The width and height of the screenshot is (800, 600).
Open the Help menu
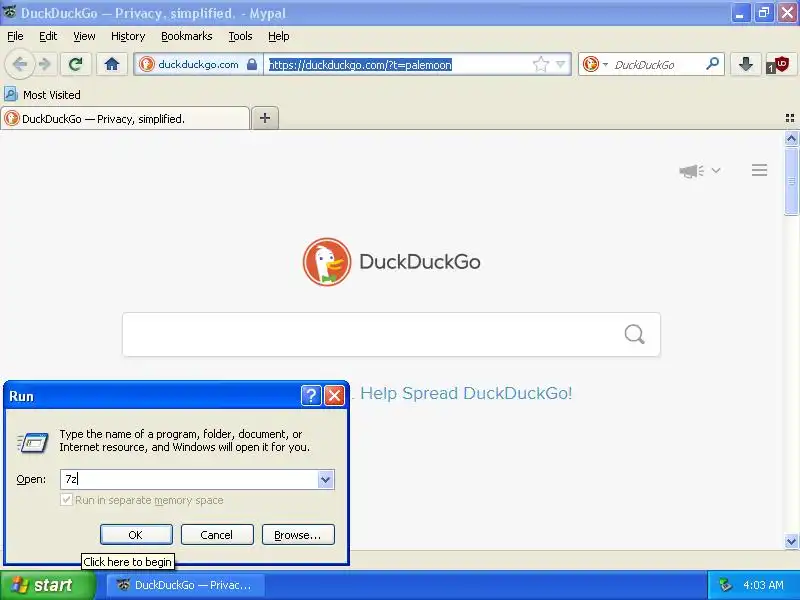279,36
